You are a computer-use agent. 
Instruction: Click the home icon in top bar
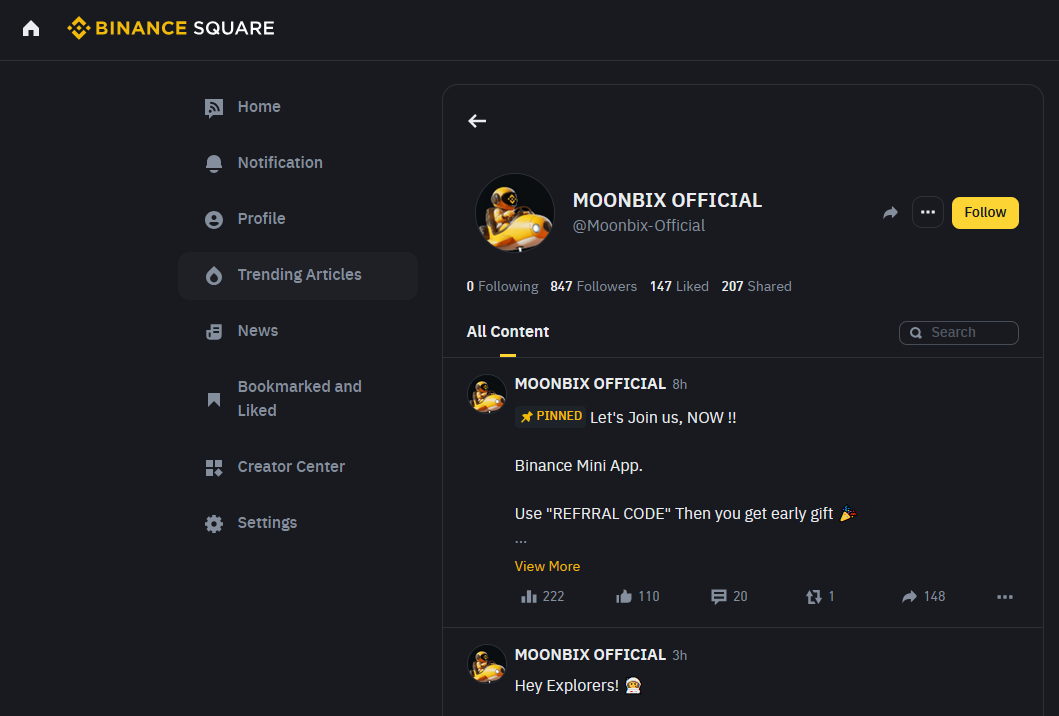[x=31, y=28]
